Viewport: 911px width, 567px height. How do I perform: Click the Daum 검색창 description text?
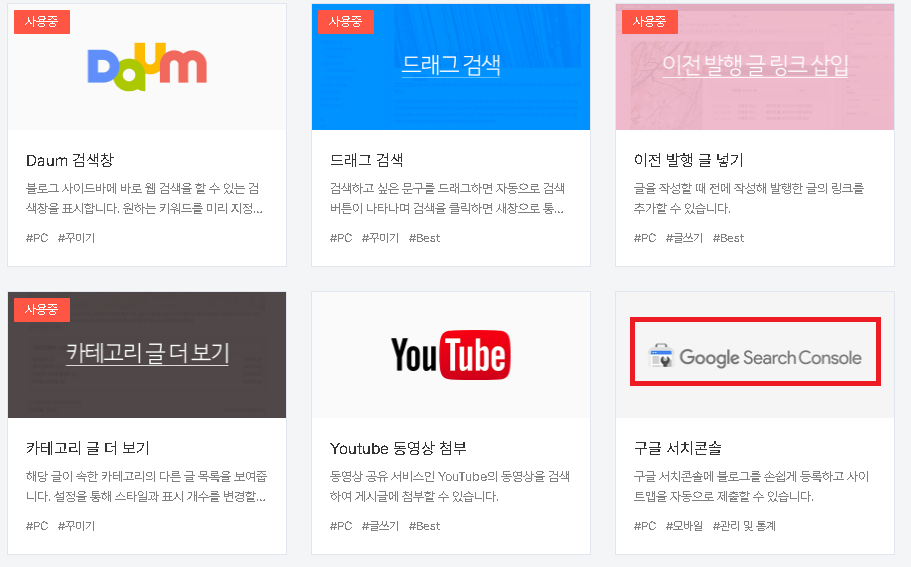coord(144,198)
